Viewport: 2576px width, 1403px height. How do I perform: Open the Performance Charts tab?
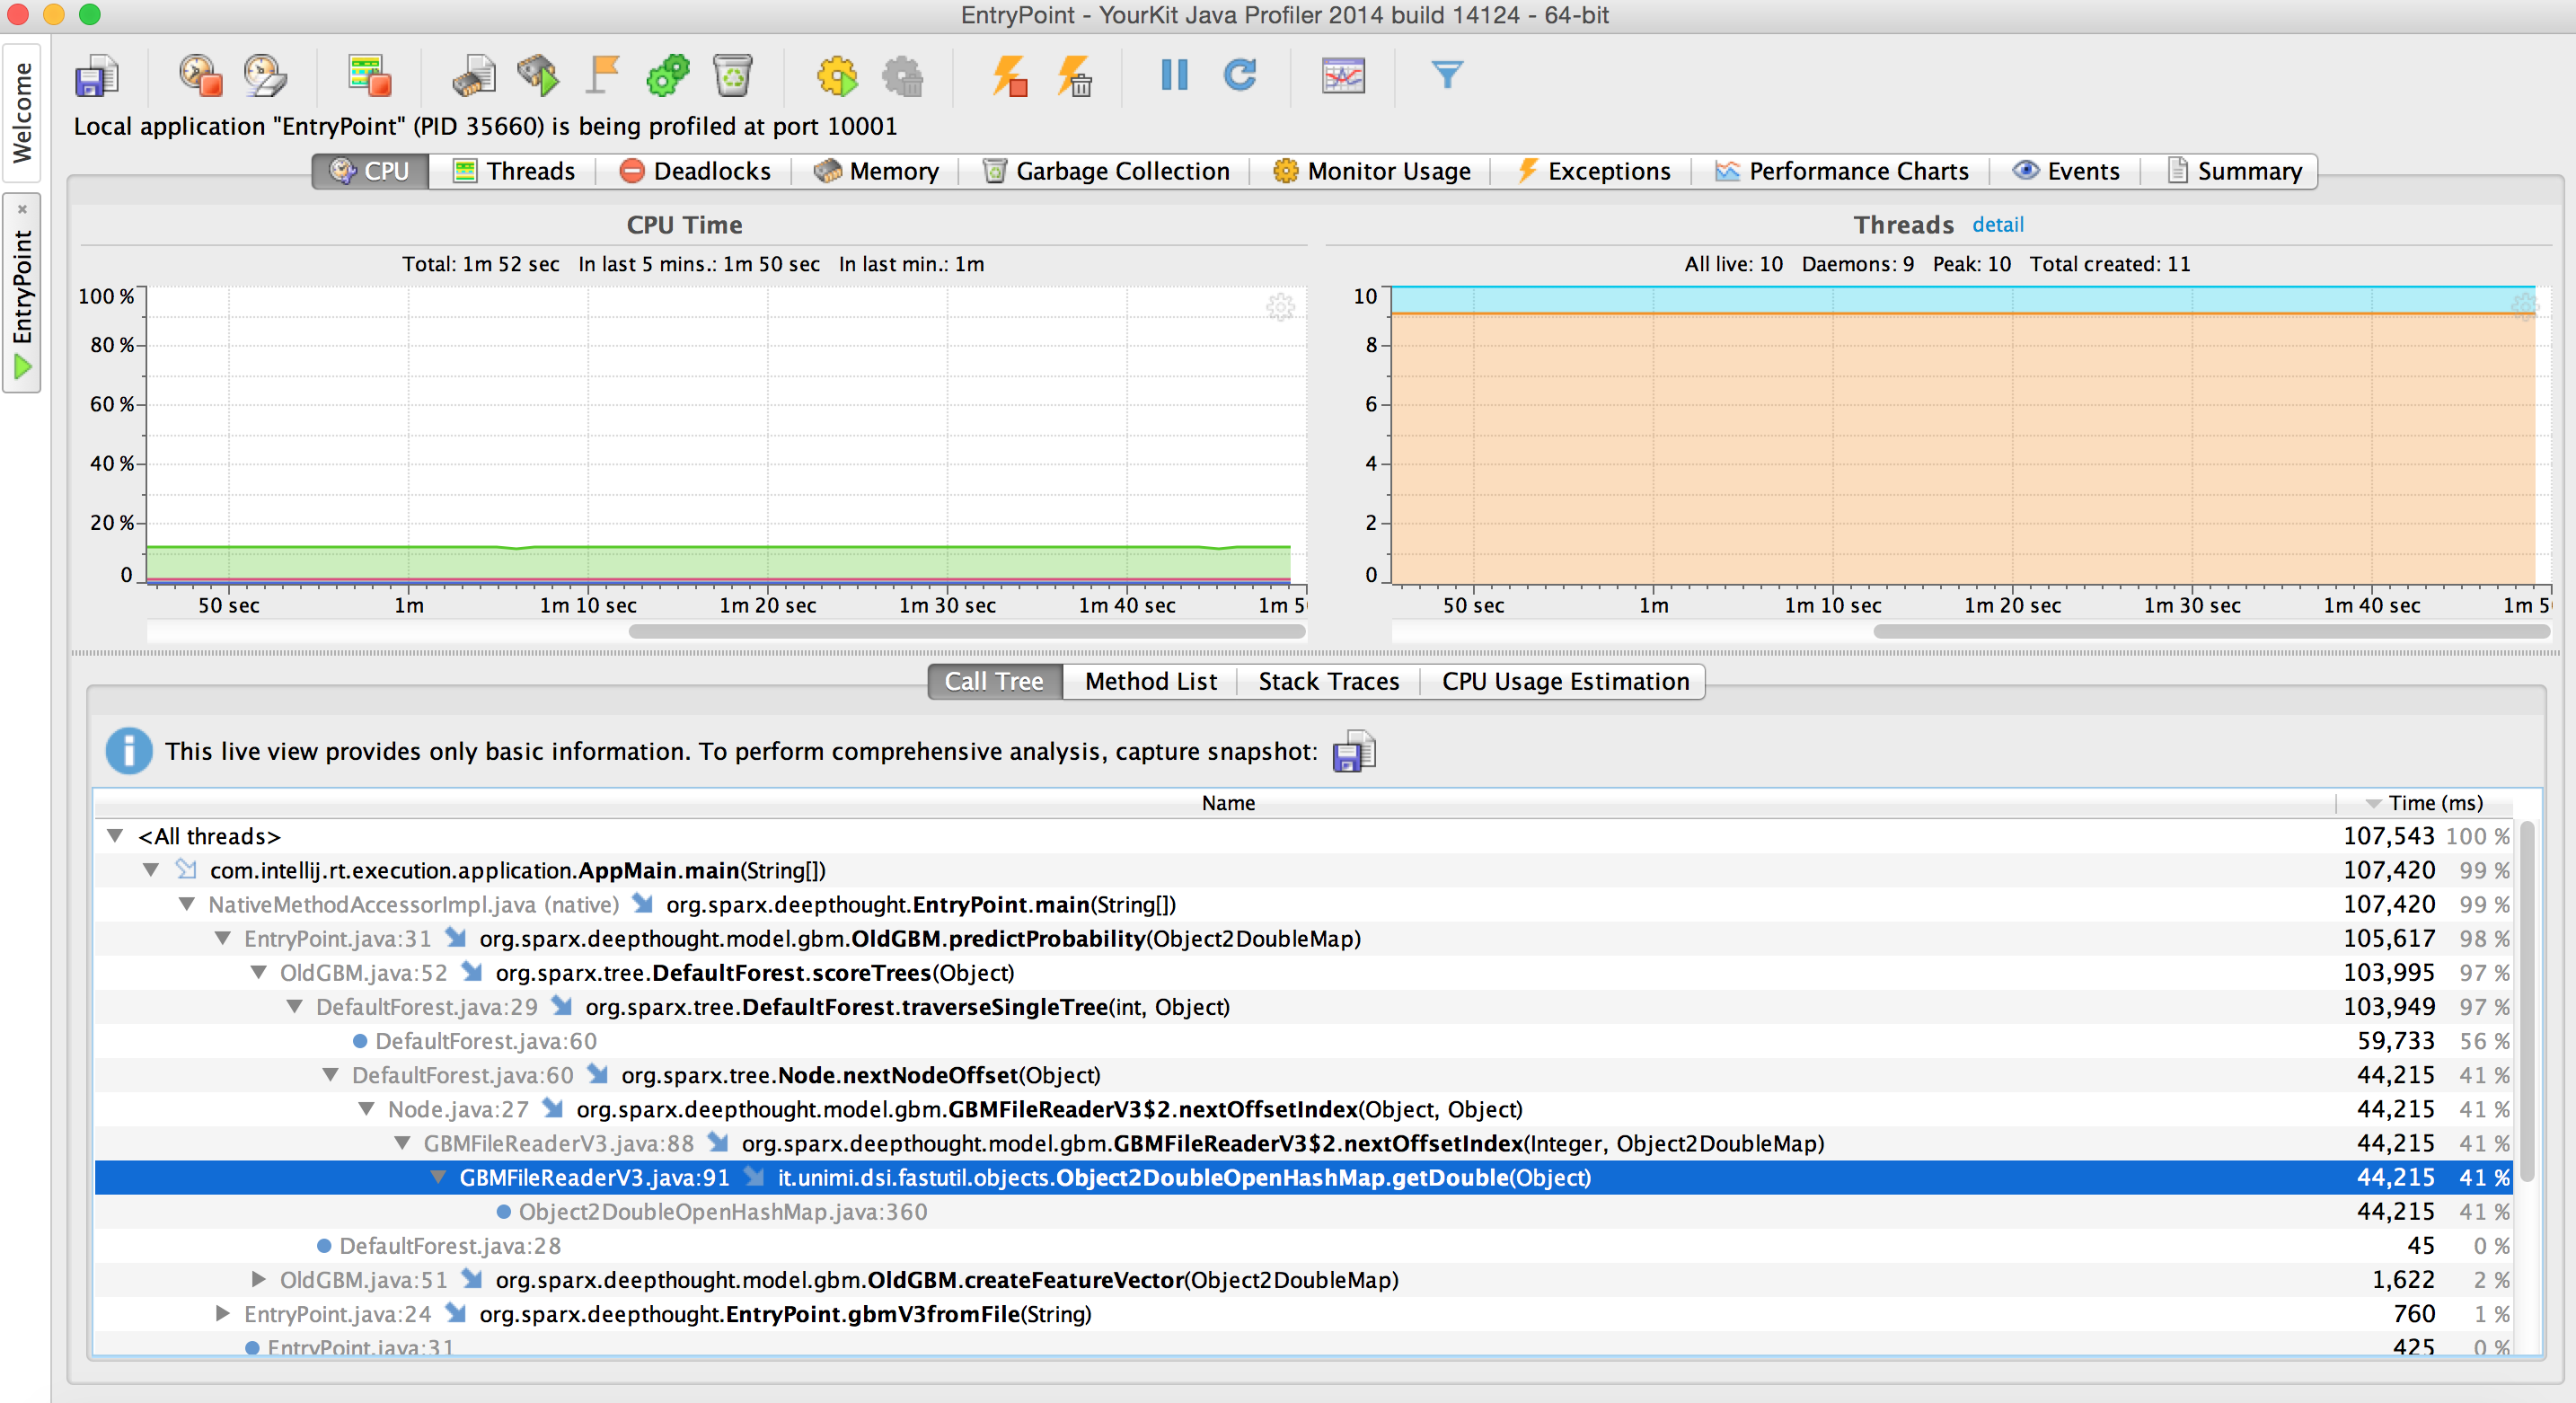(1841, 171)
